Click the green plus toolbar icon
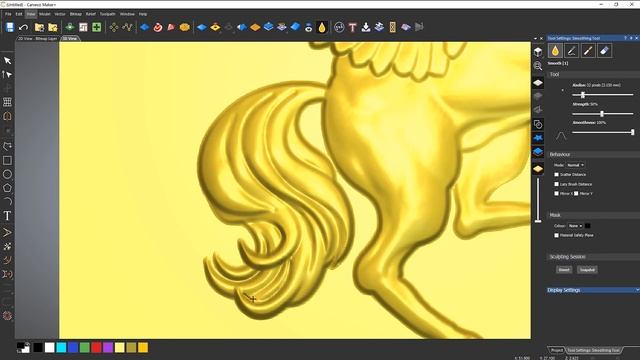The image size is (640, 360). [97, 27]
